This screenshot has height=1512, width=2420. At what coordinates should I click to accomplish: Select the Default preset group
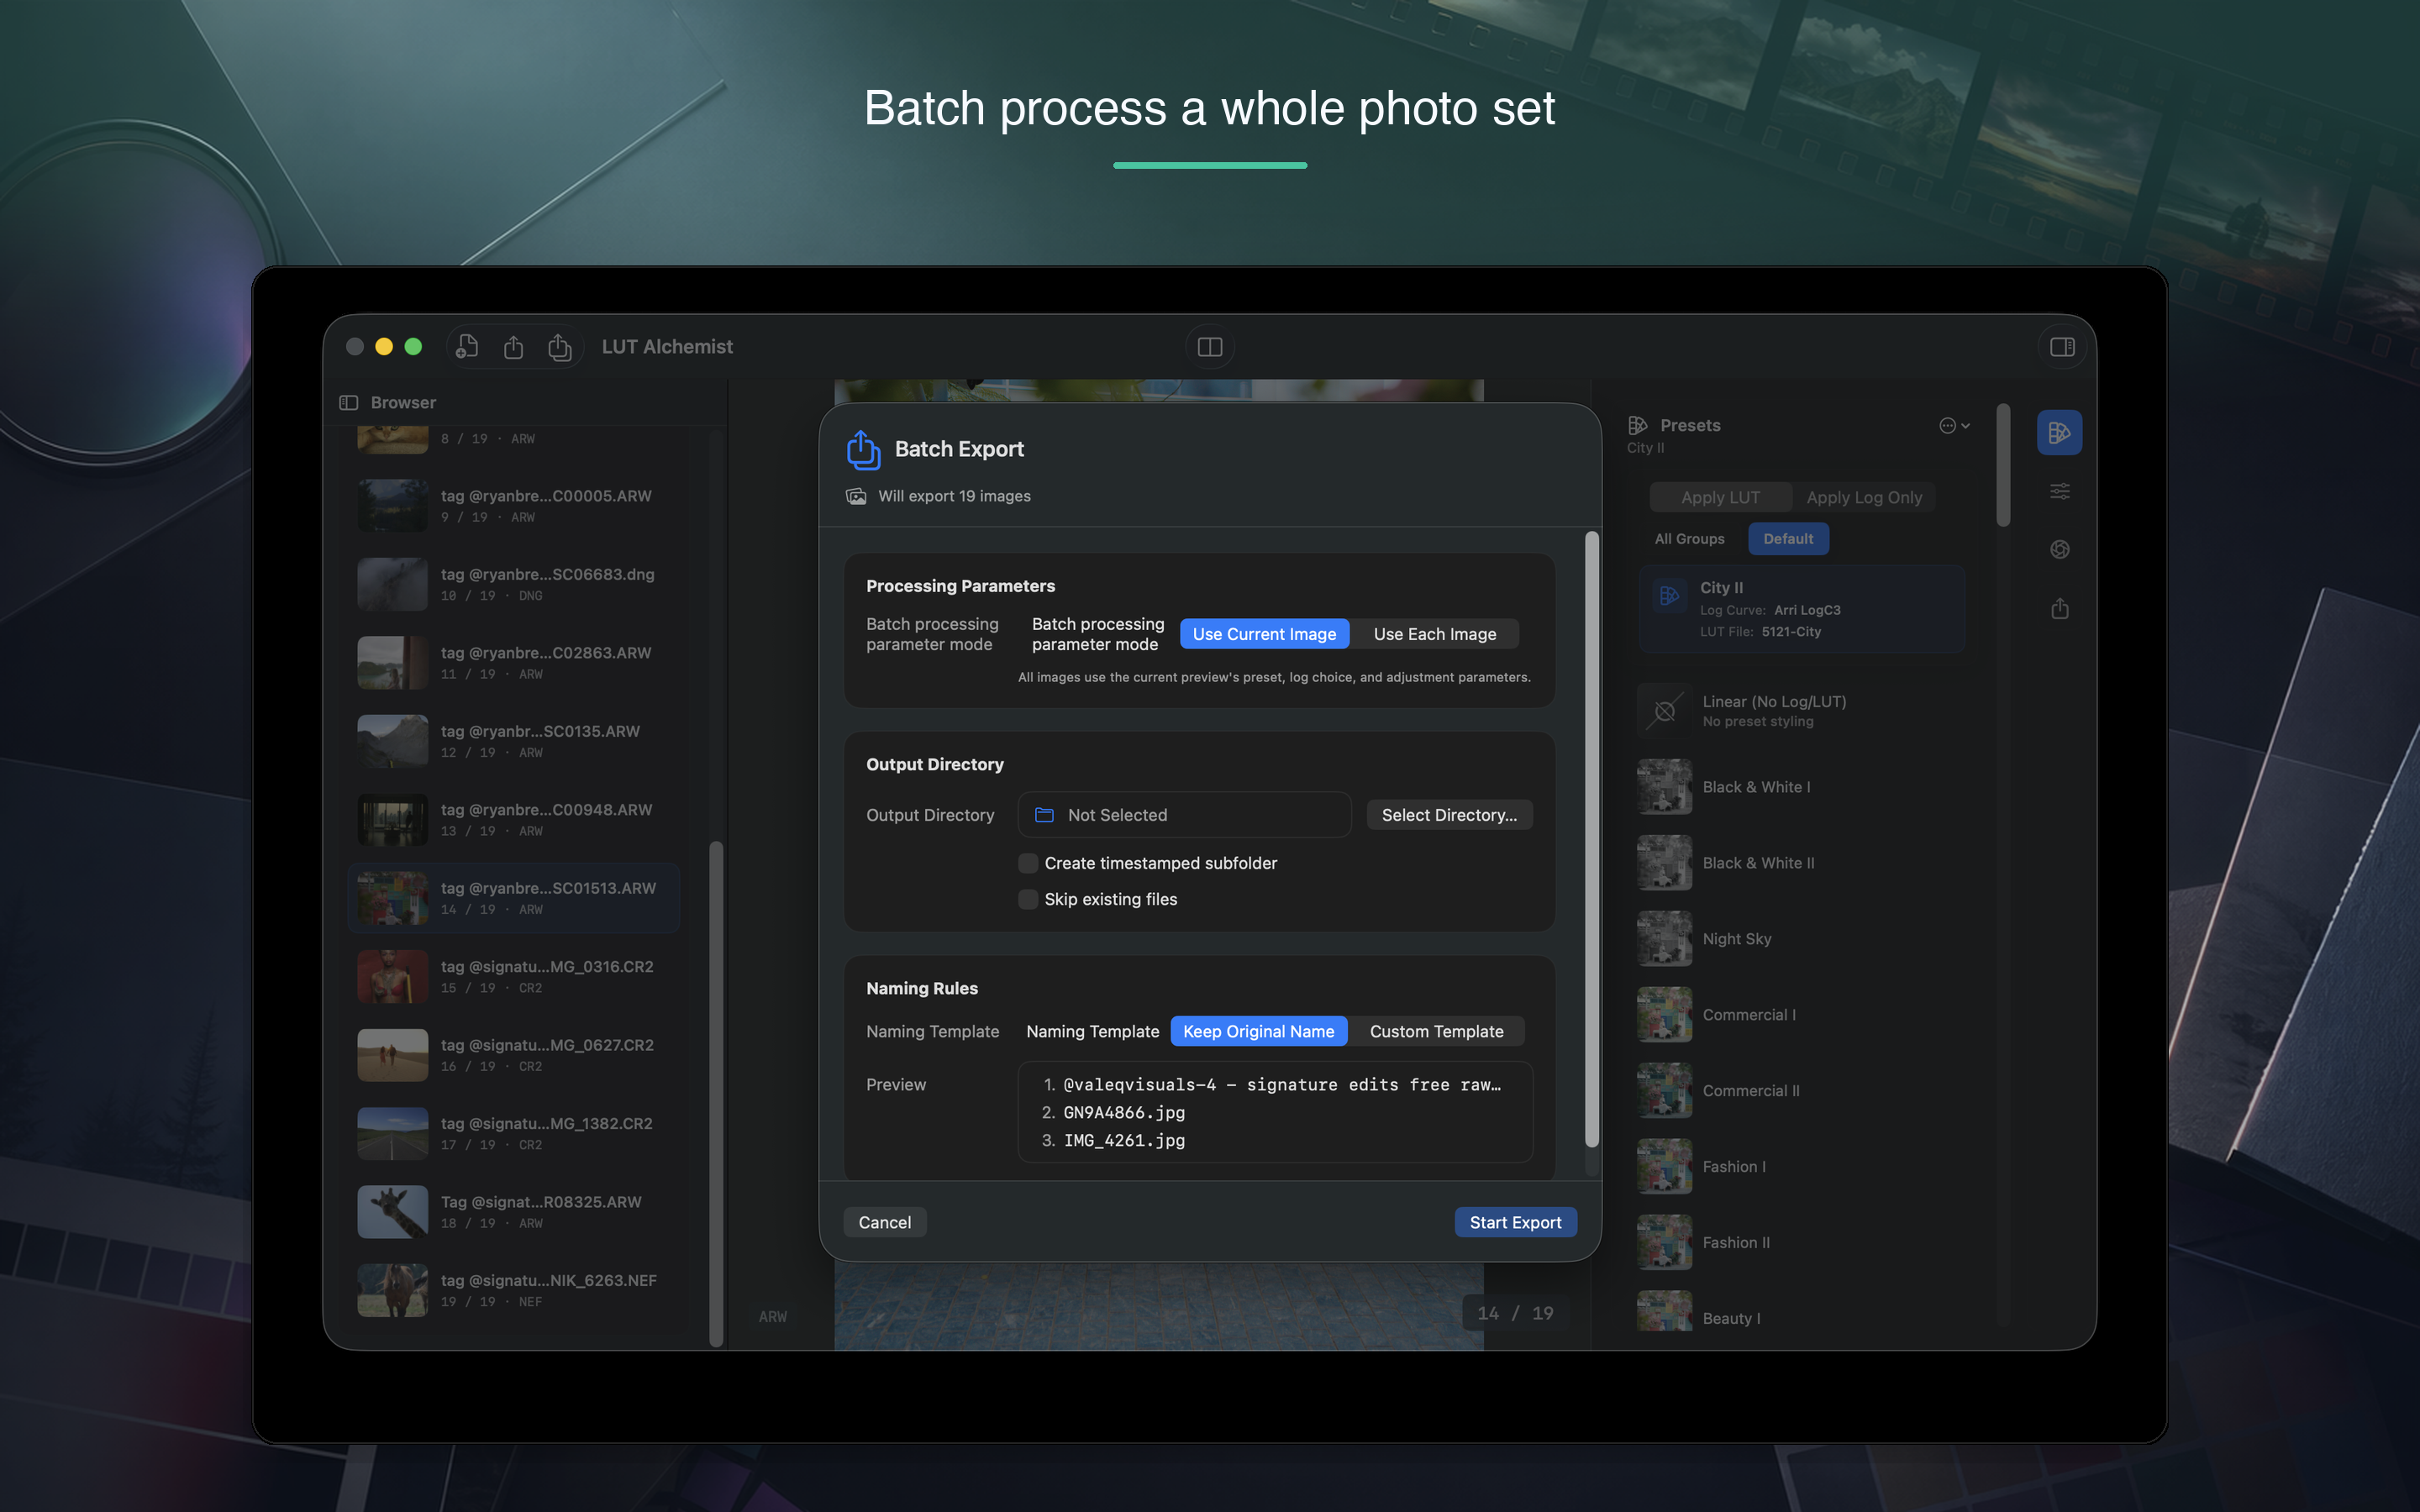1788,539
